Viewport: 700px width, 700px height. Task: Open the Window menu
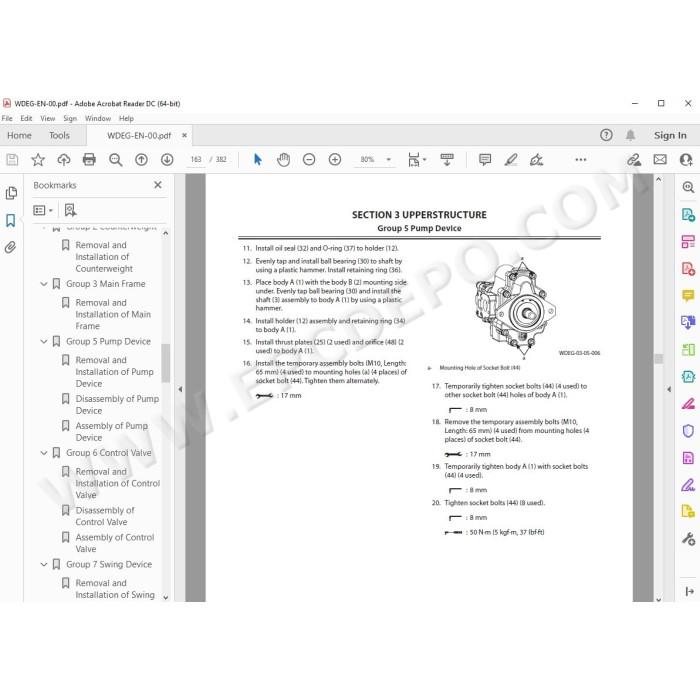(98, 118)
